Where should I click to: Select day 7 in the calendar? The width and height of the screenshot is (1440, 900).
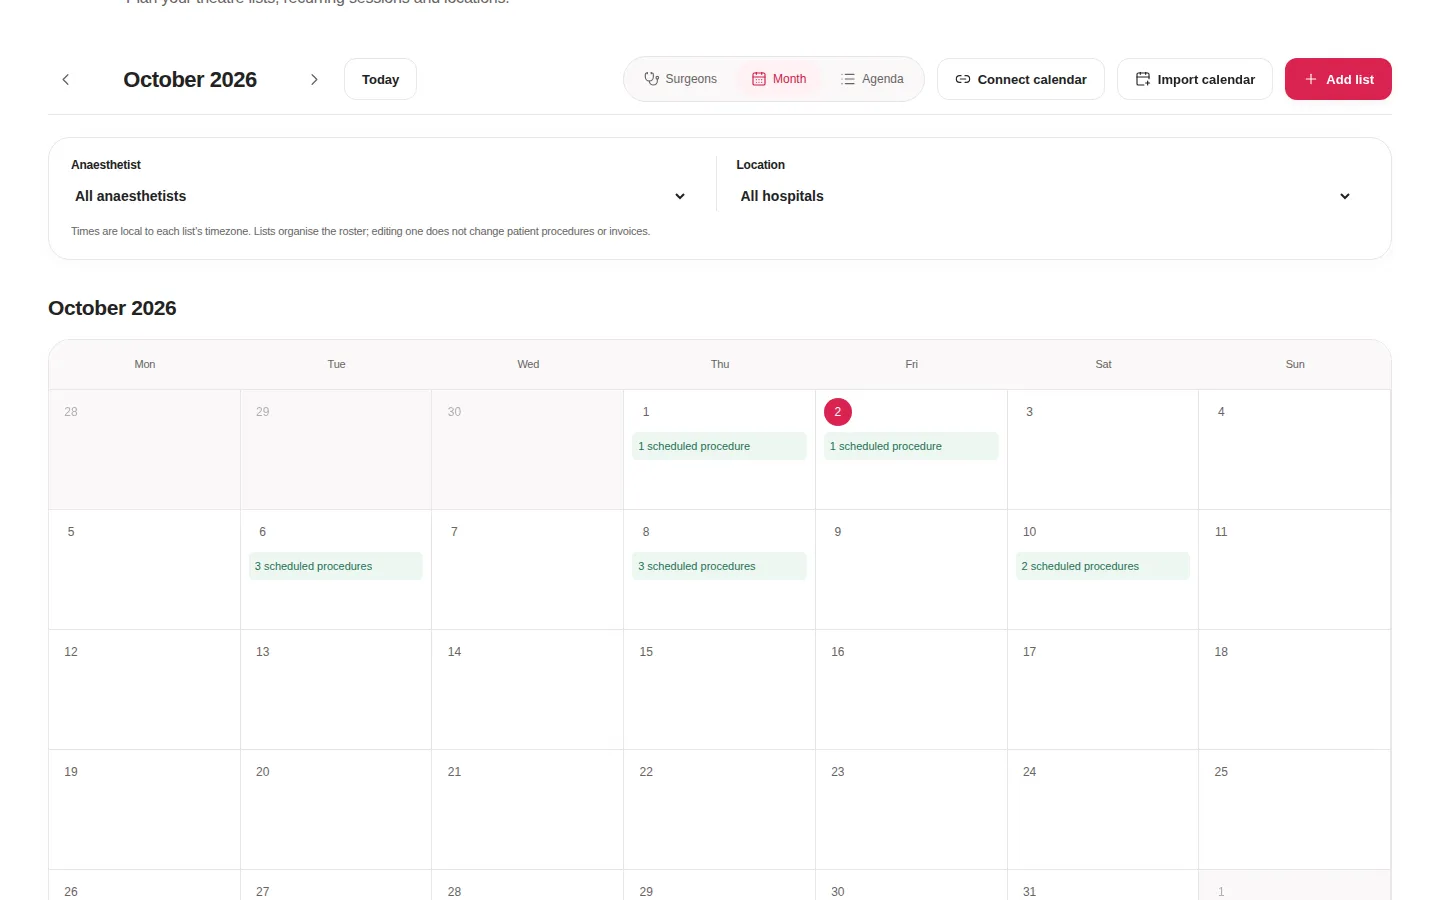click(x=454, y=532)
